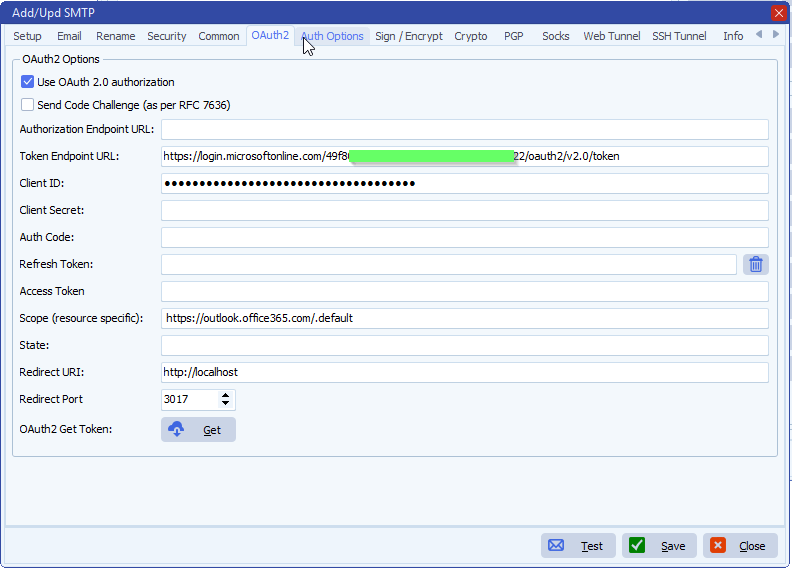The width and height of the screenshot is (792, 569).
Task: Open the Socks tab
Action: 556,36
